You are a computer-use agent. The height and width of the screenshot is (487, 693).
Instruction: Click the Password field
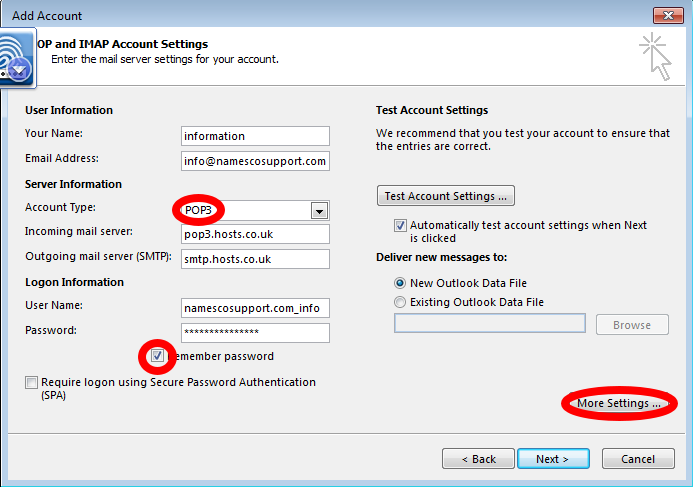pyautogui.click(x=255, y=333)
